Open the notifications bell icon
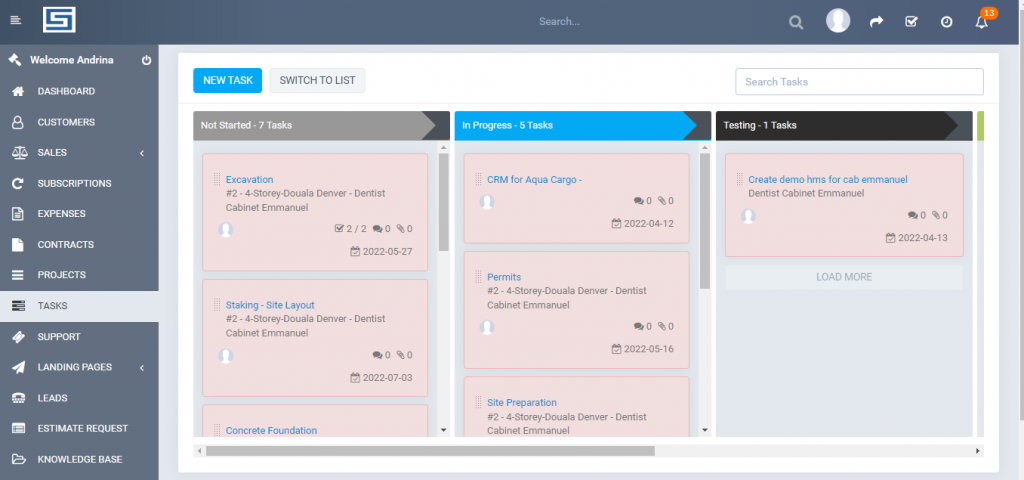The height and width of the screenshot is (480, 1024). pos(981,21)
